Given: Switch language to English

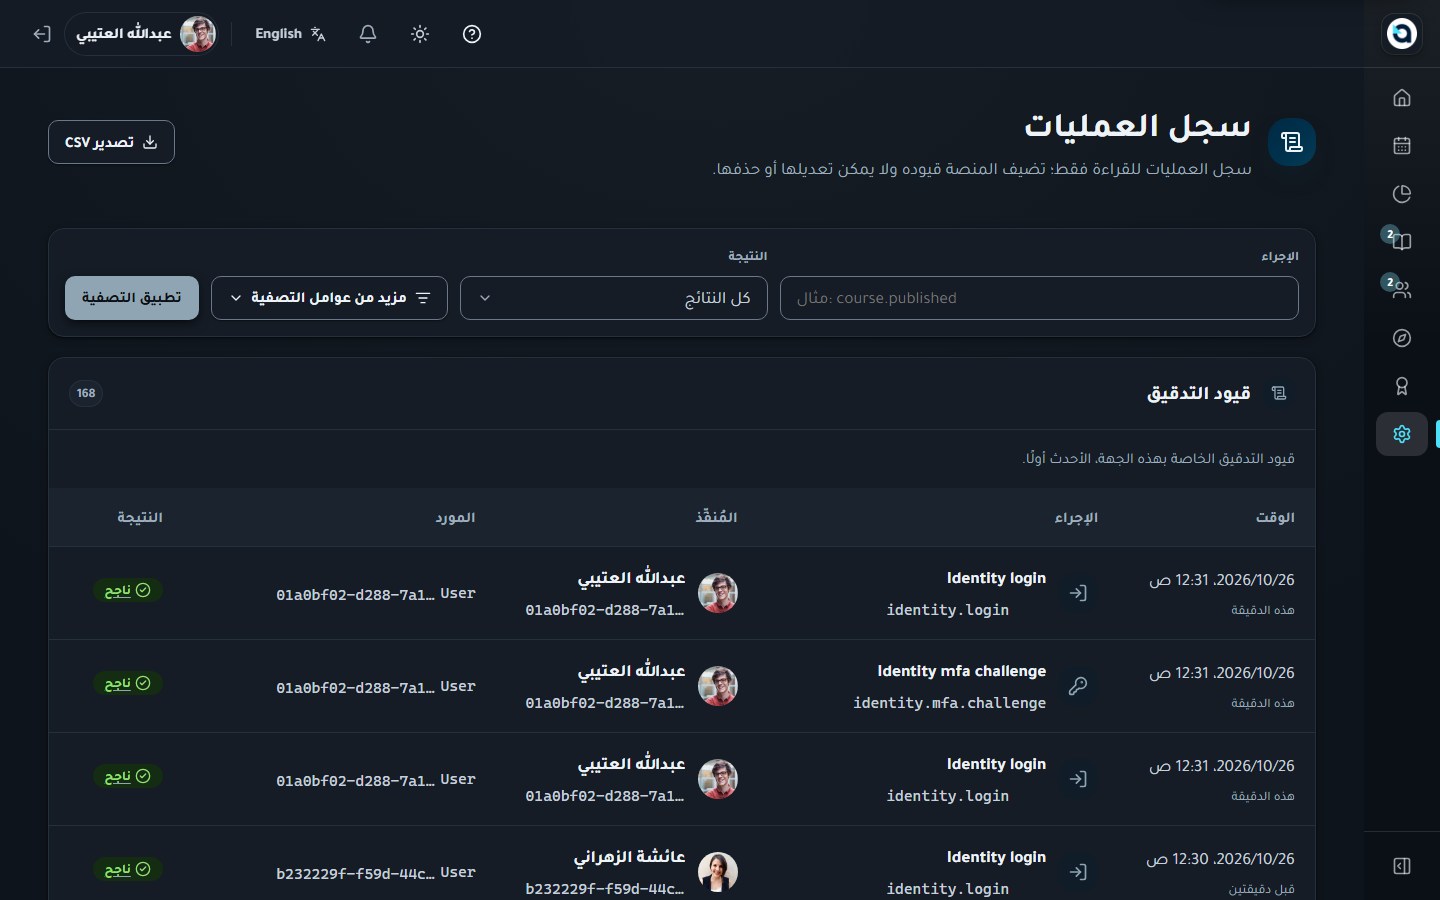Looking at the screenshot, I should click(x=290, y=34).
